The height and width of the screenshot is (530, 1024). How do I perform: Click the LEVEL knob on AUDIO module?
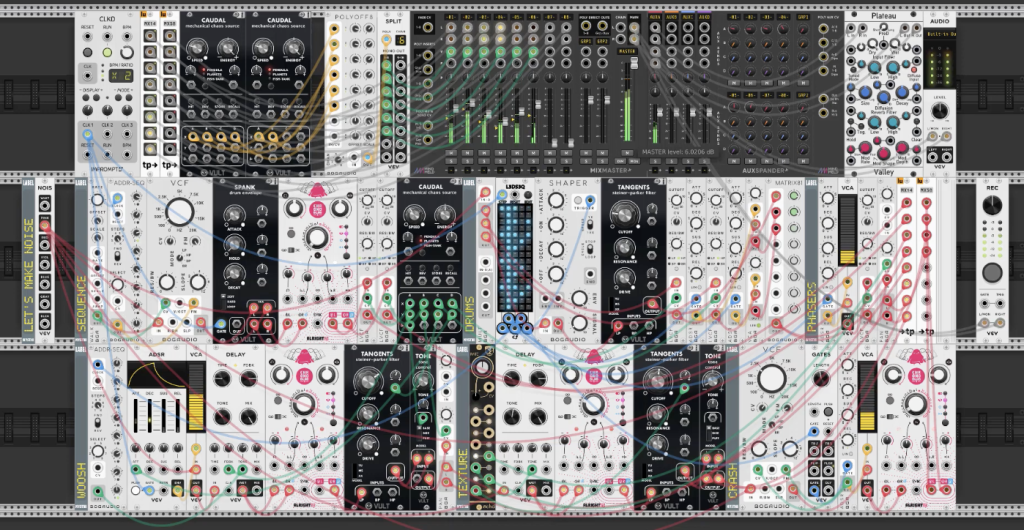click(940, 112)
